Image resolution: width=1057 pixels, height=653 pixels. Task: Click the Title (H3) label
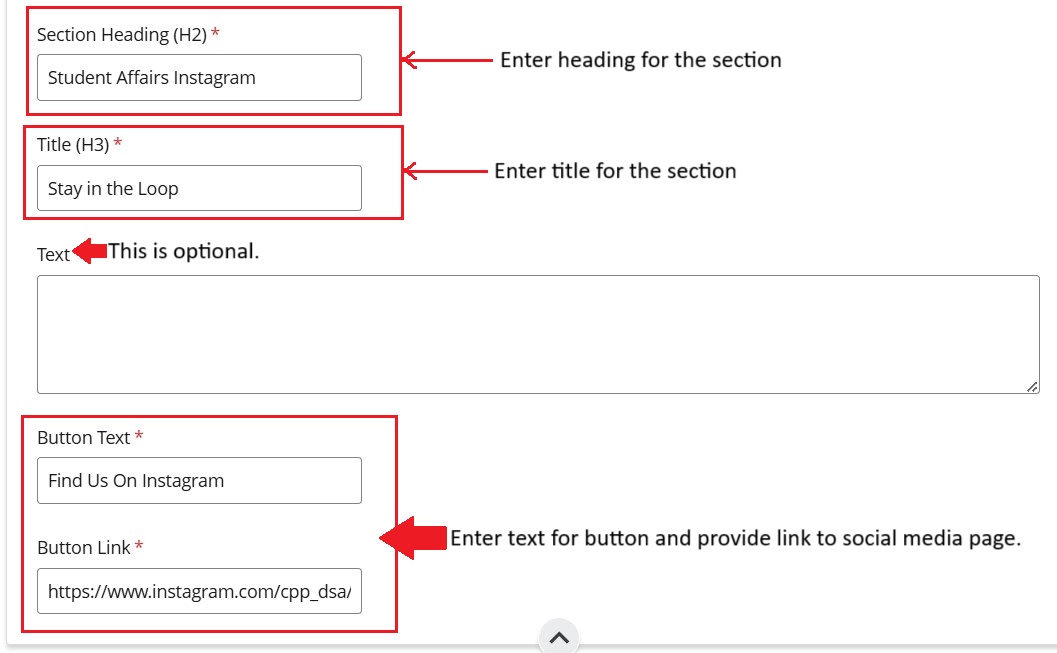coord(72,145)
